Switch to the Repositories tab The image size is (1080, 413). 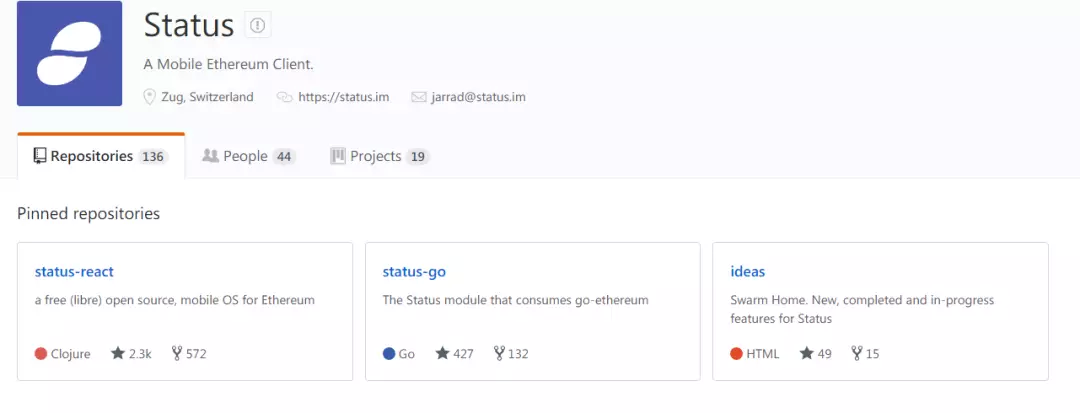coord(101,156)
